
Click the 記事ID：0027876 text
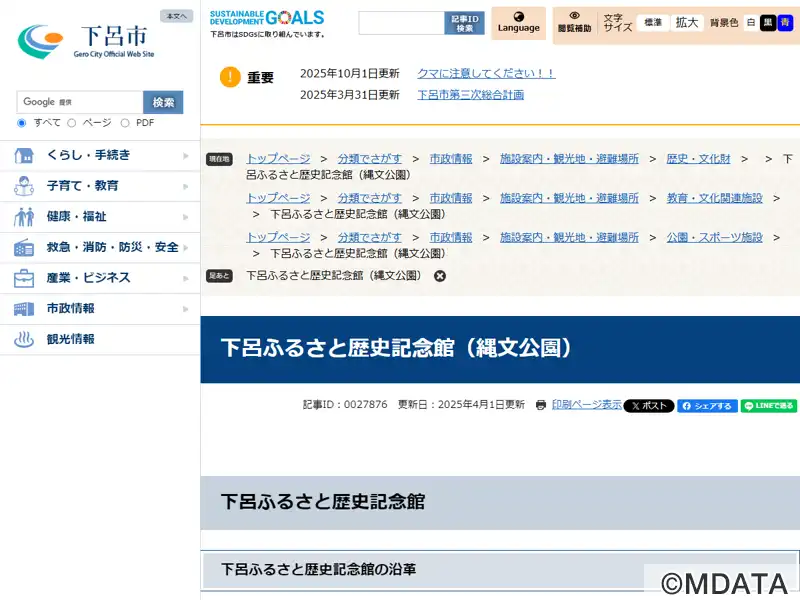click(345, 405)
